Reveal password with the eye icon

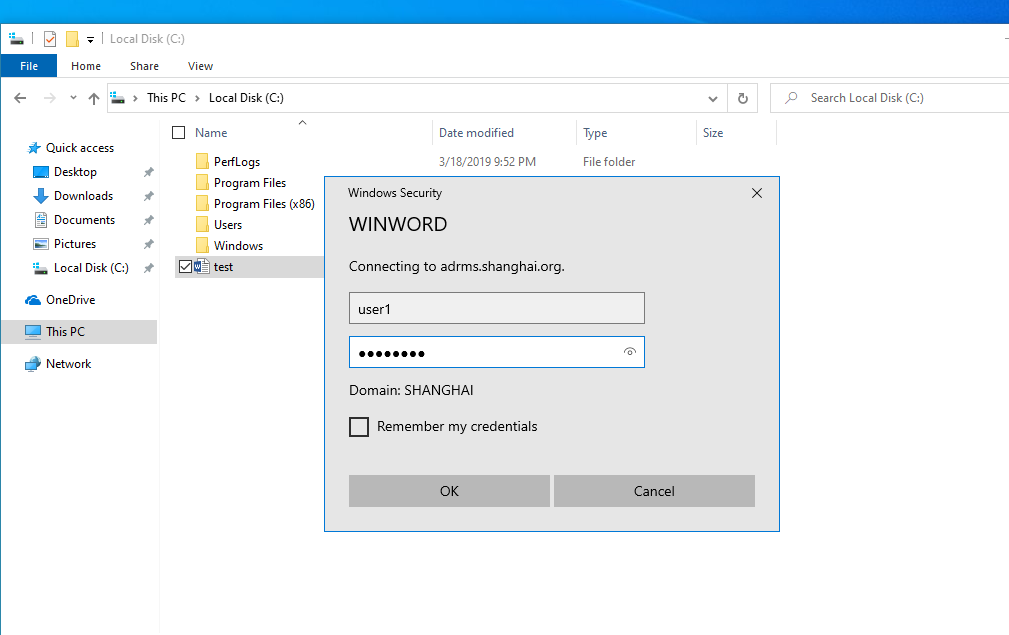click(629, 352)
